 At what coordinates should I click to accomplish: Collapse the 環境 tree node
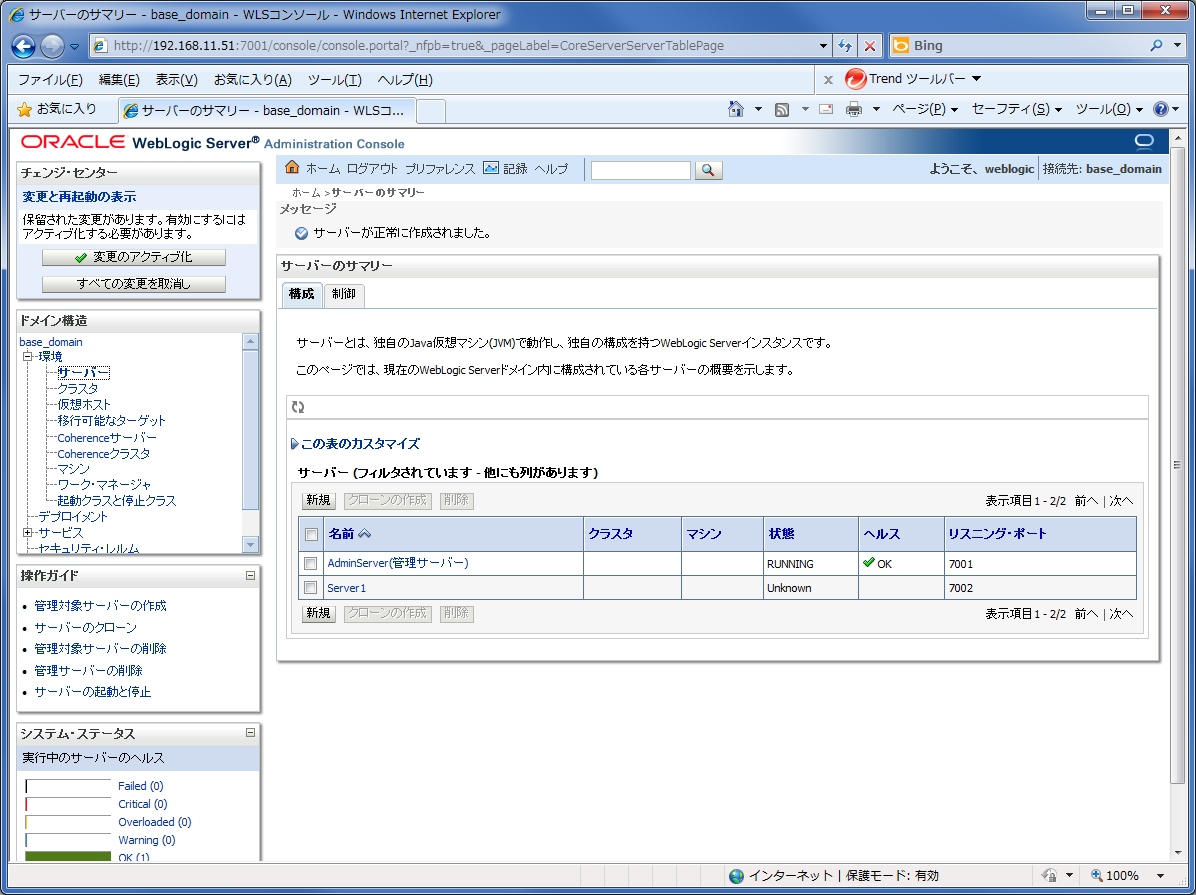click(x=27, y=356)
